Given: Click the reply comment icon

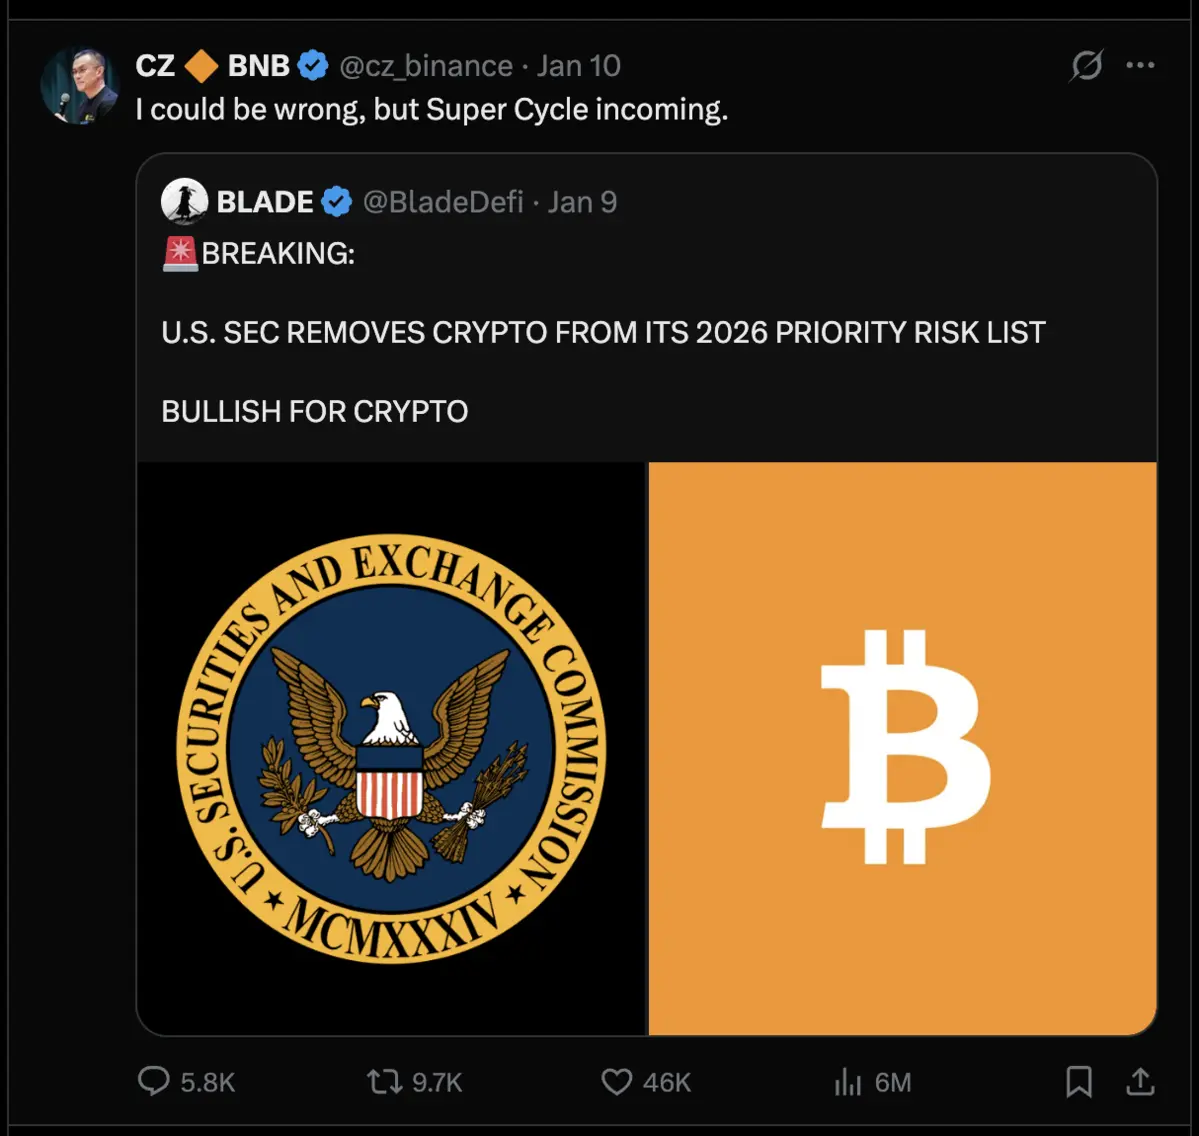Looking at the screenshot, I should coord(153,1081).
